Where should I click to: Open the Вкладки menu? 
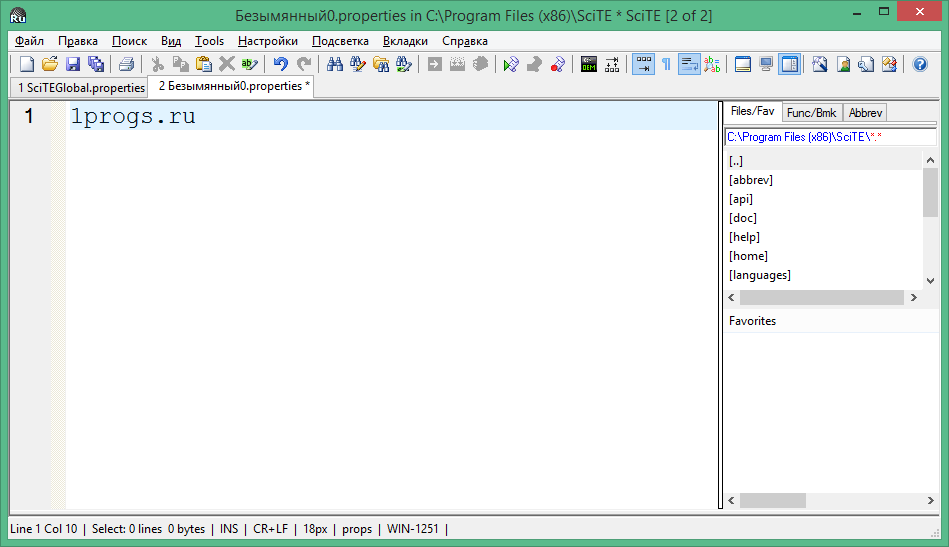(405, 41)
